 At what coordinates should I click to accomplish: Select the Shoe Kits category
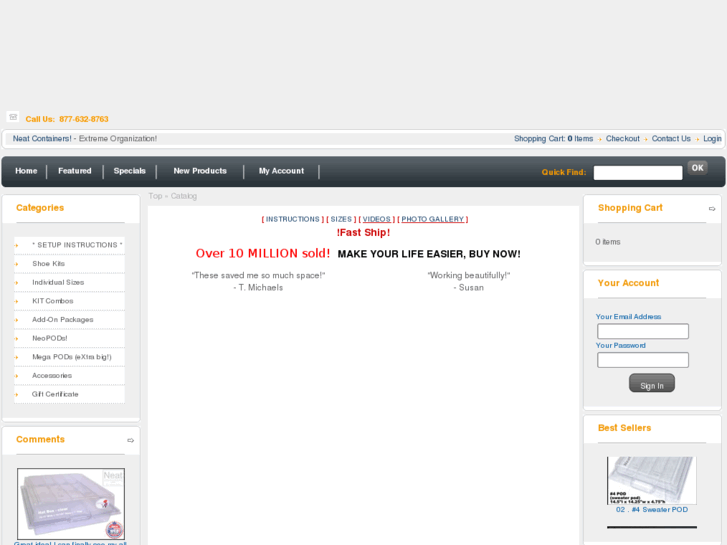[x=49, y=263]
